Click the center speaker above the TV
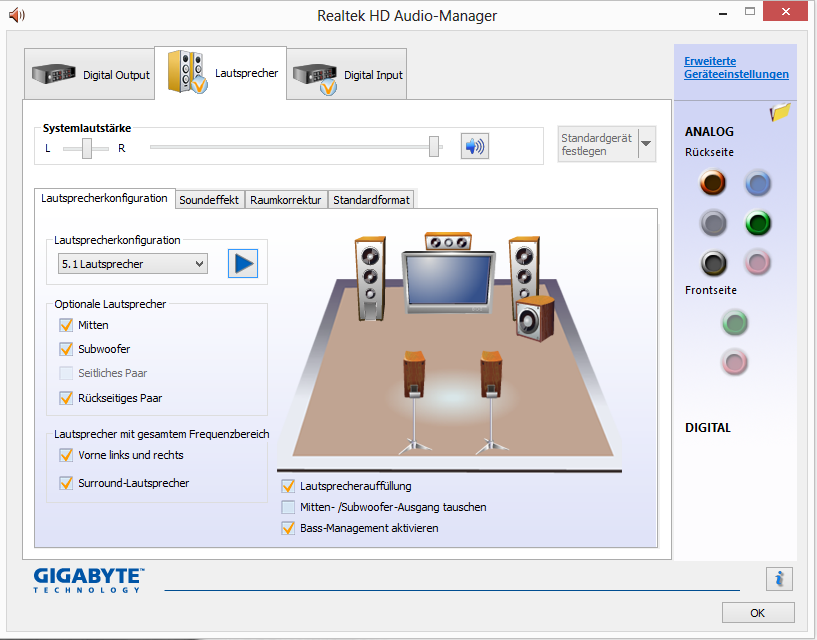The height and width of the screenshot is (640, 817). tap(448, 241)
